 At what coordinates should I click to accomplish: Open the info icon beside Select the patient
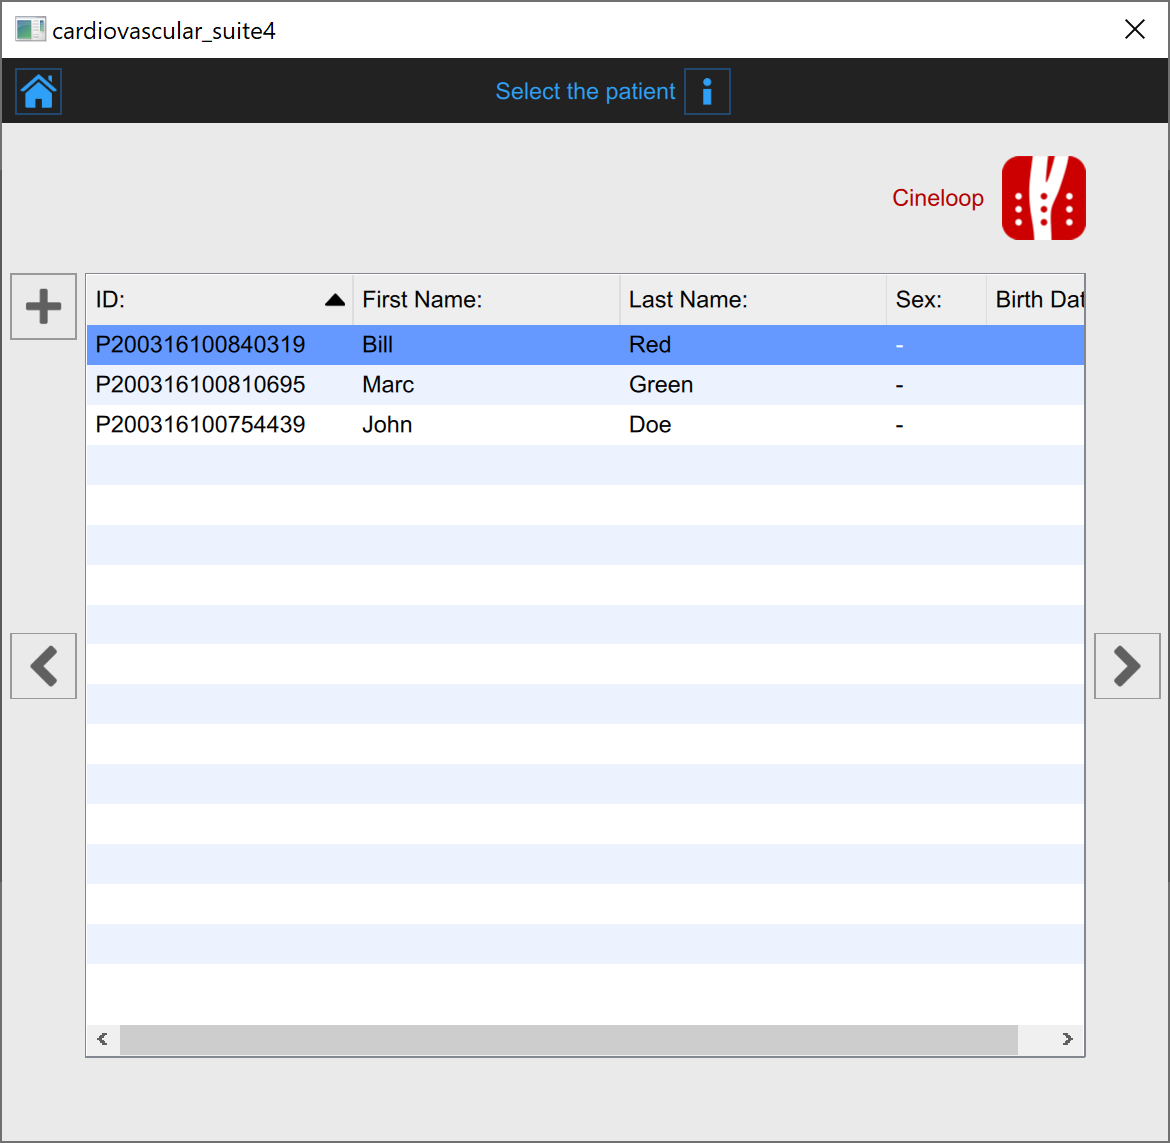(x=707, y=92)
